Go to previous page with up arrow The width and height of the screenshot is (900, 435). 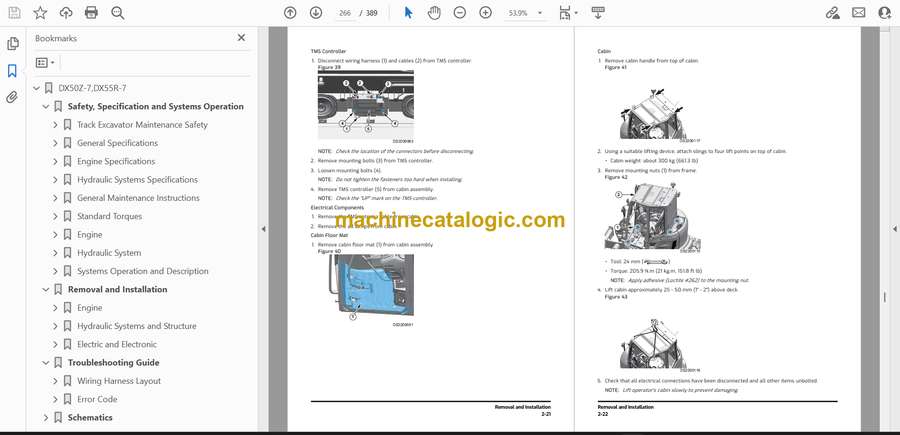(290, 13)
